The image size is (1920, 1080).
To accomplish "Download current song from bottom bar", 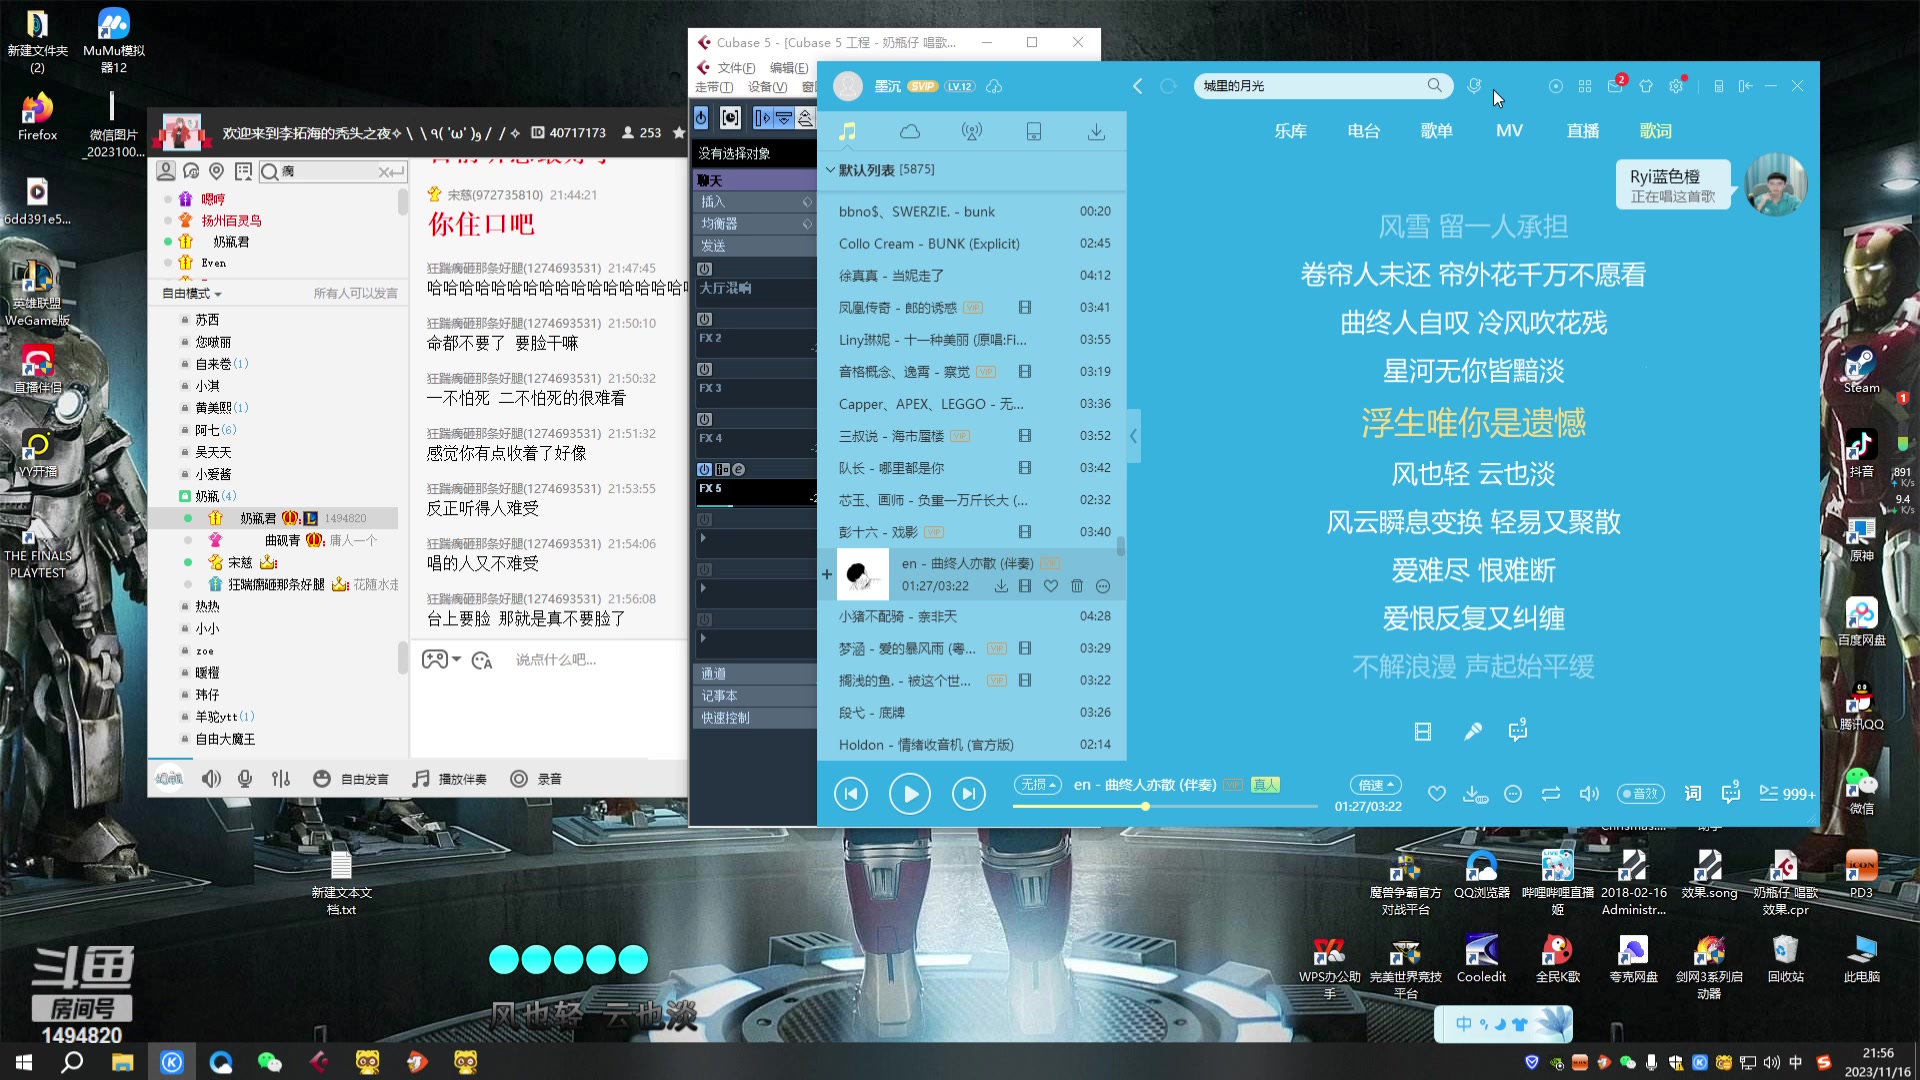I will [x=1475, y=794].
